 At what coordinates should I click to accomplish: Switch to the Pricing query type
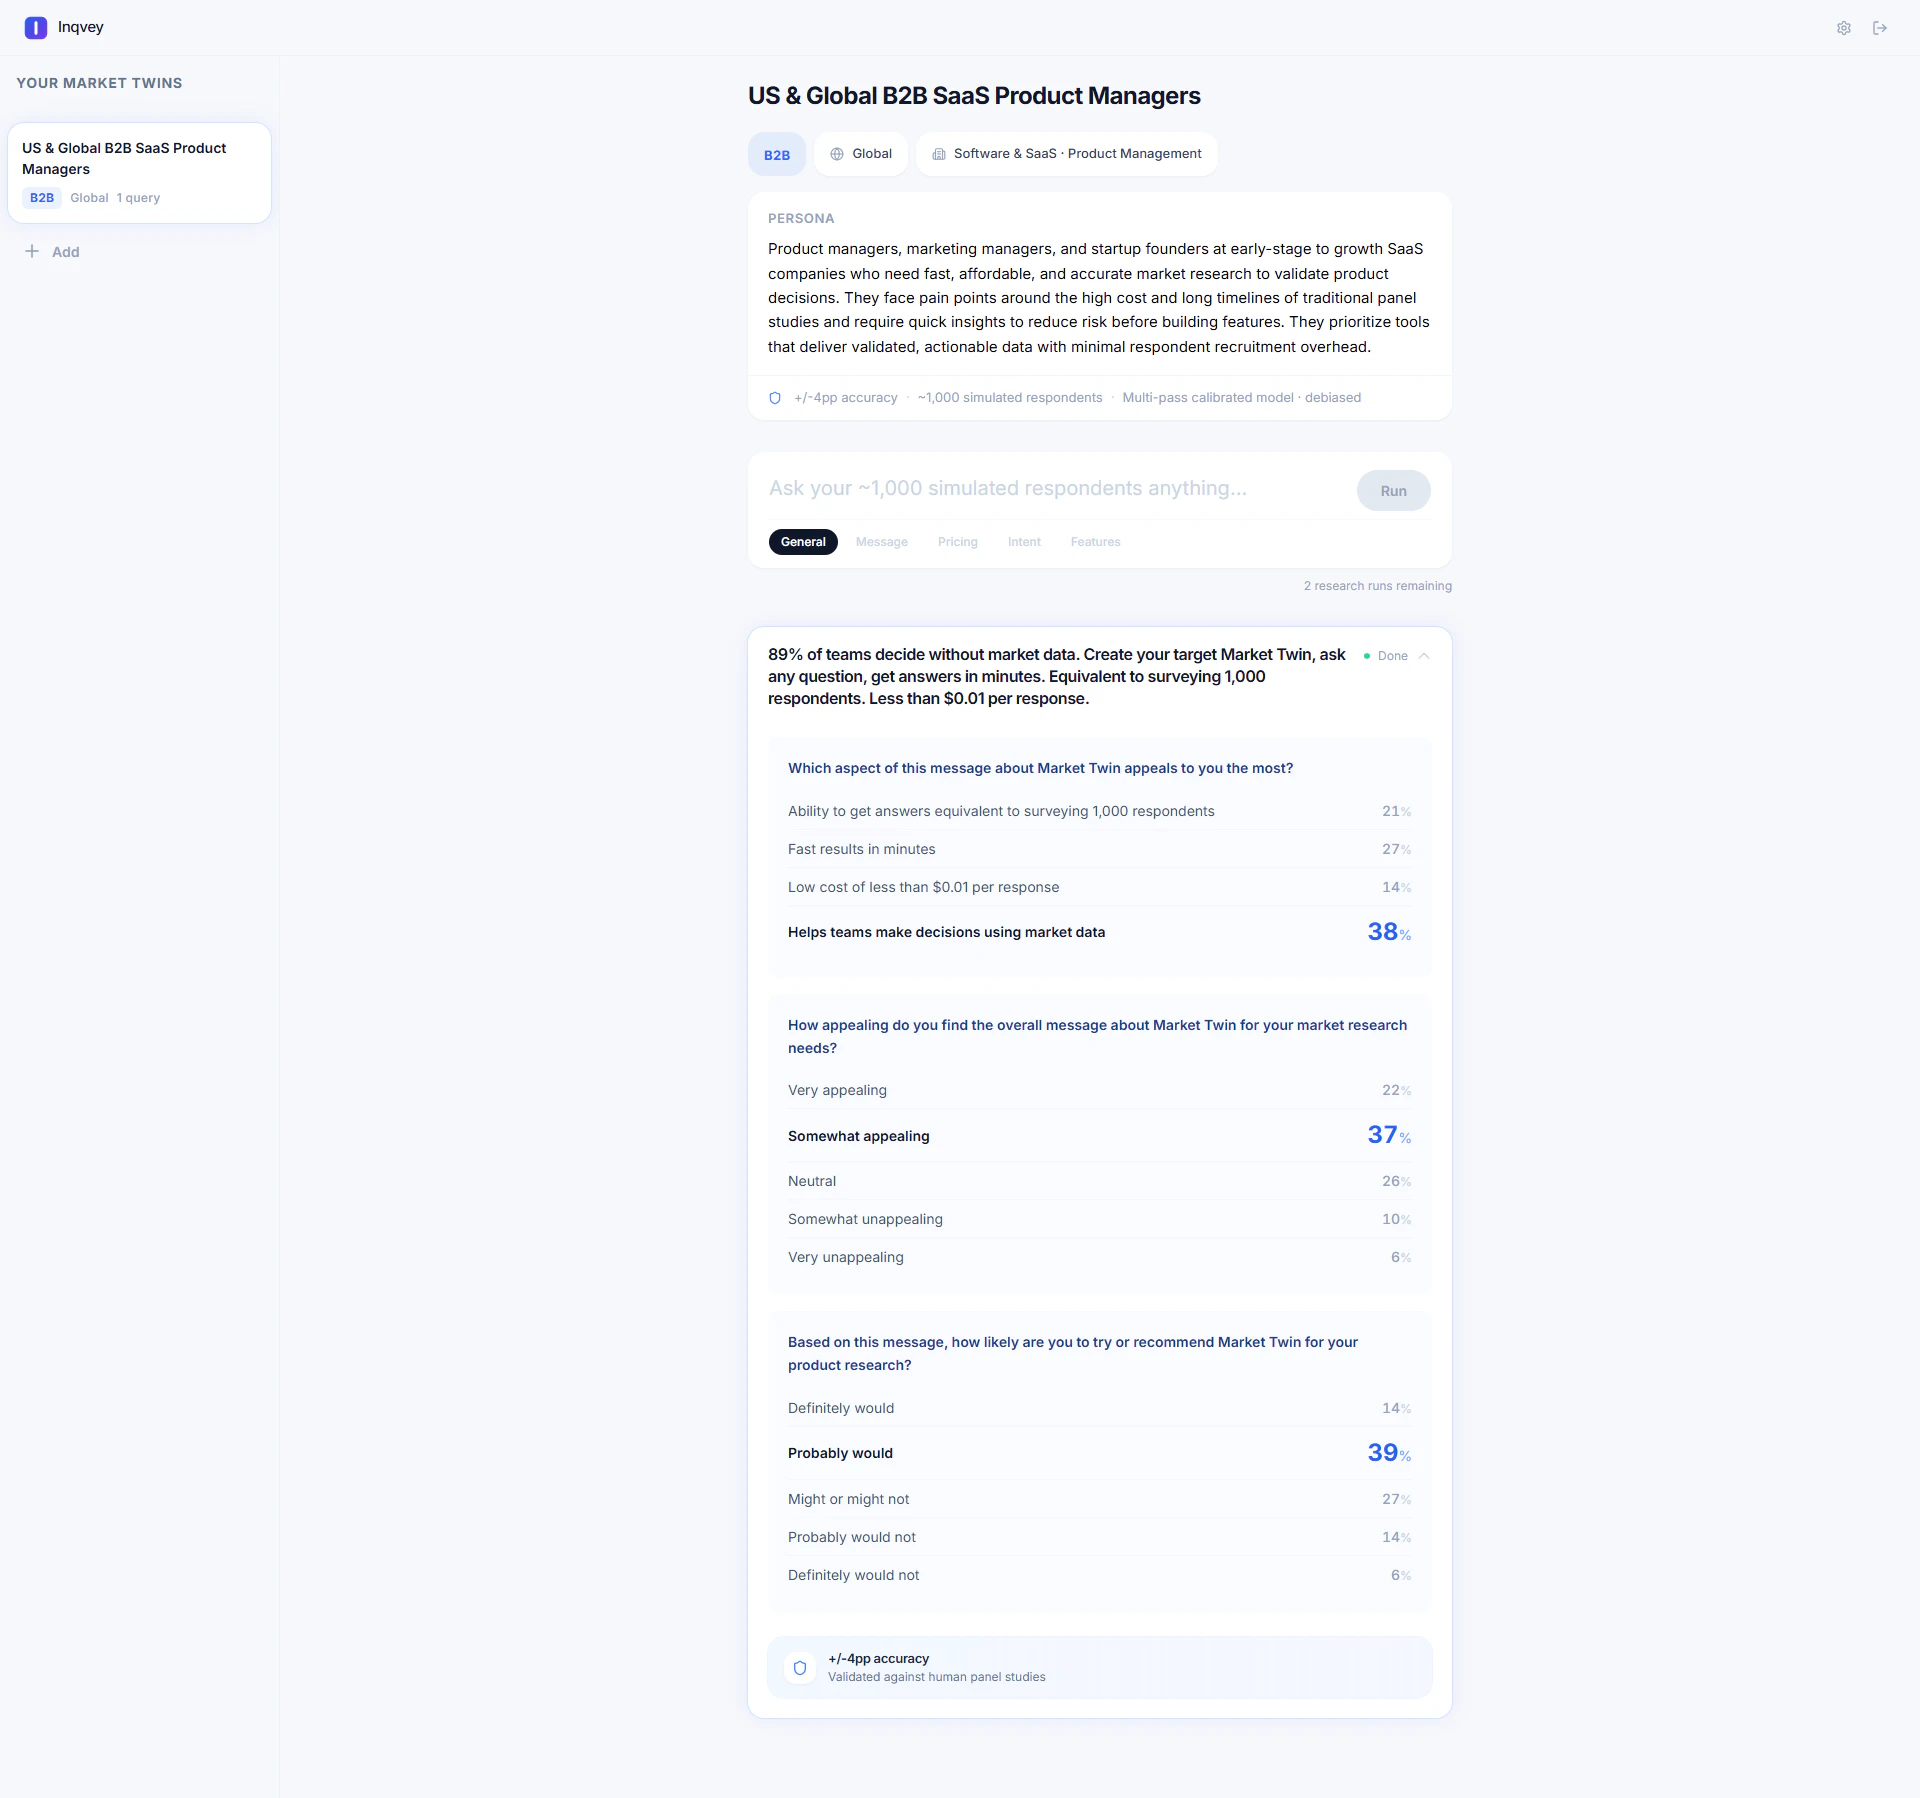(x=957, y=542)
